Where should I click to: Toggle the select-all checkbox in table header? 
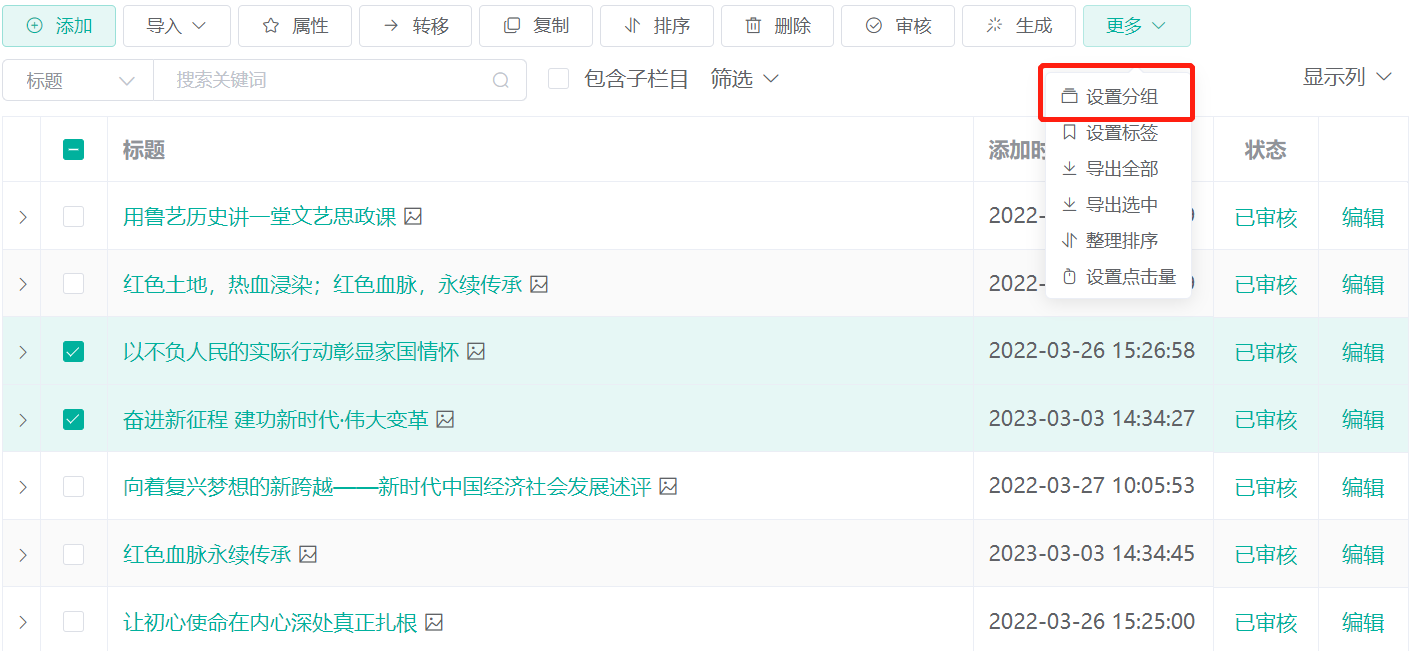(73, 148)
